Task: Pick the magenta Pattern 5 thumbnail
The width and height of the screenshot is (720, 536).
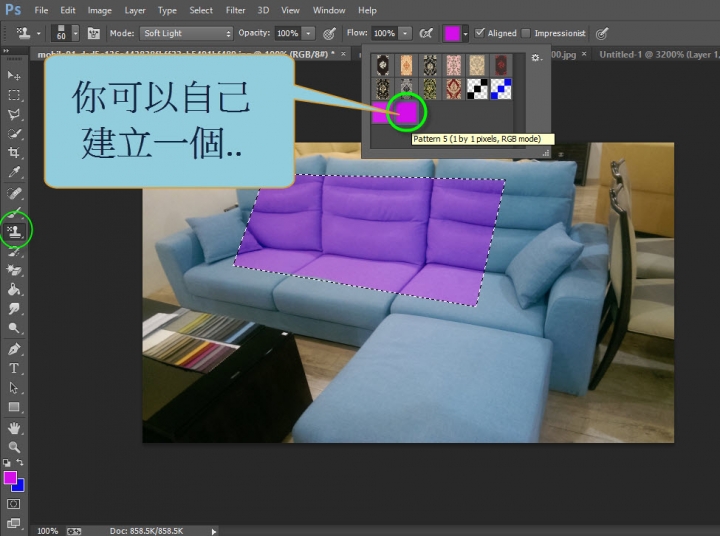Action: click(x=408, y=111)
